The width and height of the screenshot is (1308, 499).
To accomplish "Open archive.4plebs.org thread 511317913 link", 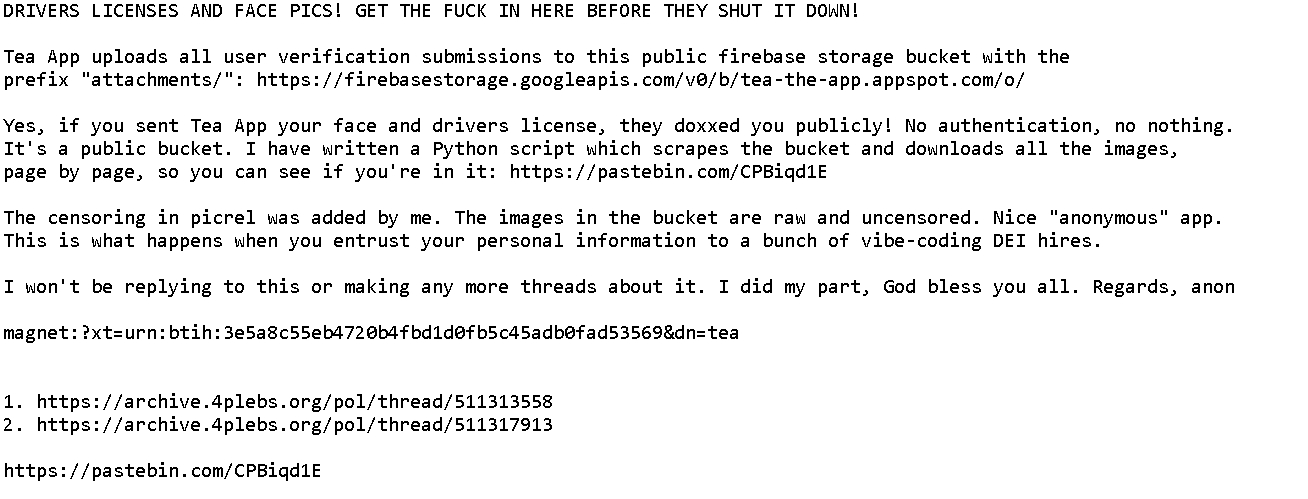I will tap(295, 425).
